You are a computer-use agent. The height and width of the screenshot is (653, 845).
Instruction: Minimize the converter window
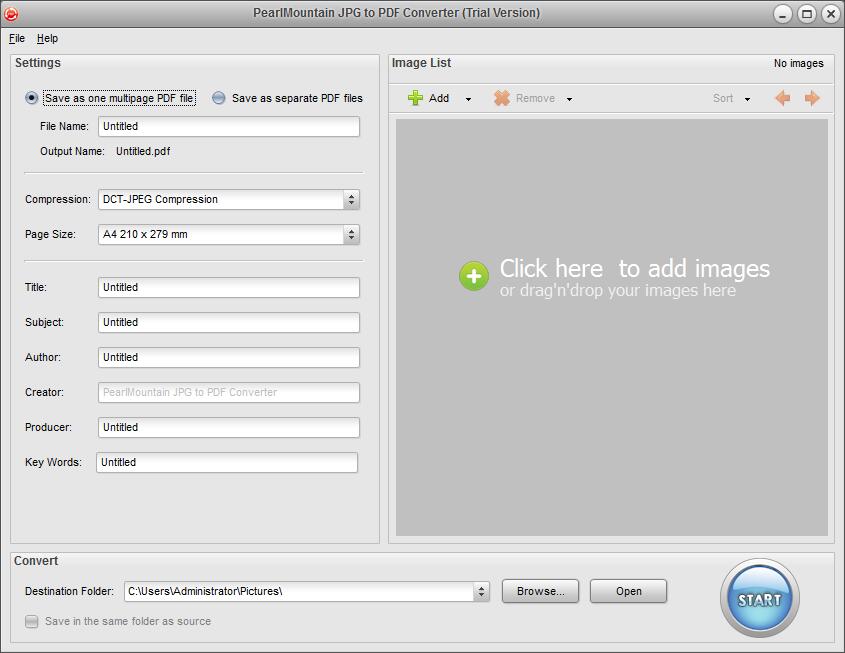[782, 14]
